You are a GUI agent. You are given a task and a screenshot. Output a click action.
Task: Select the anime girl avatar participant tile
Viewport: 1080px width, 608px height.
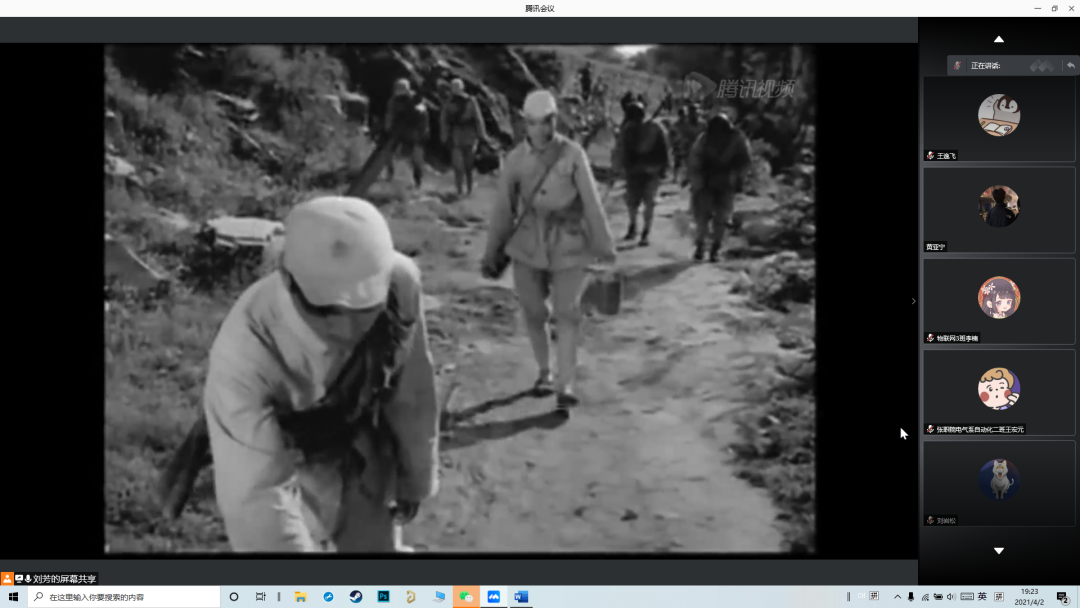click(x=999, y=302)
